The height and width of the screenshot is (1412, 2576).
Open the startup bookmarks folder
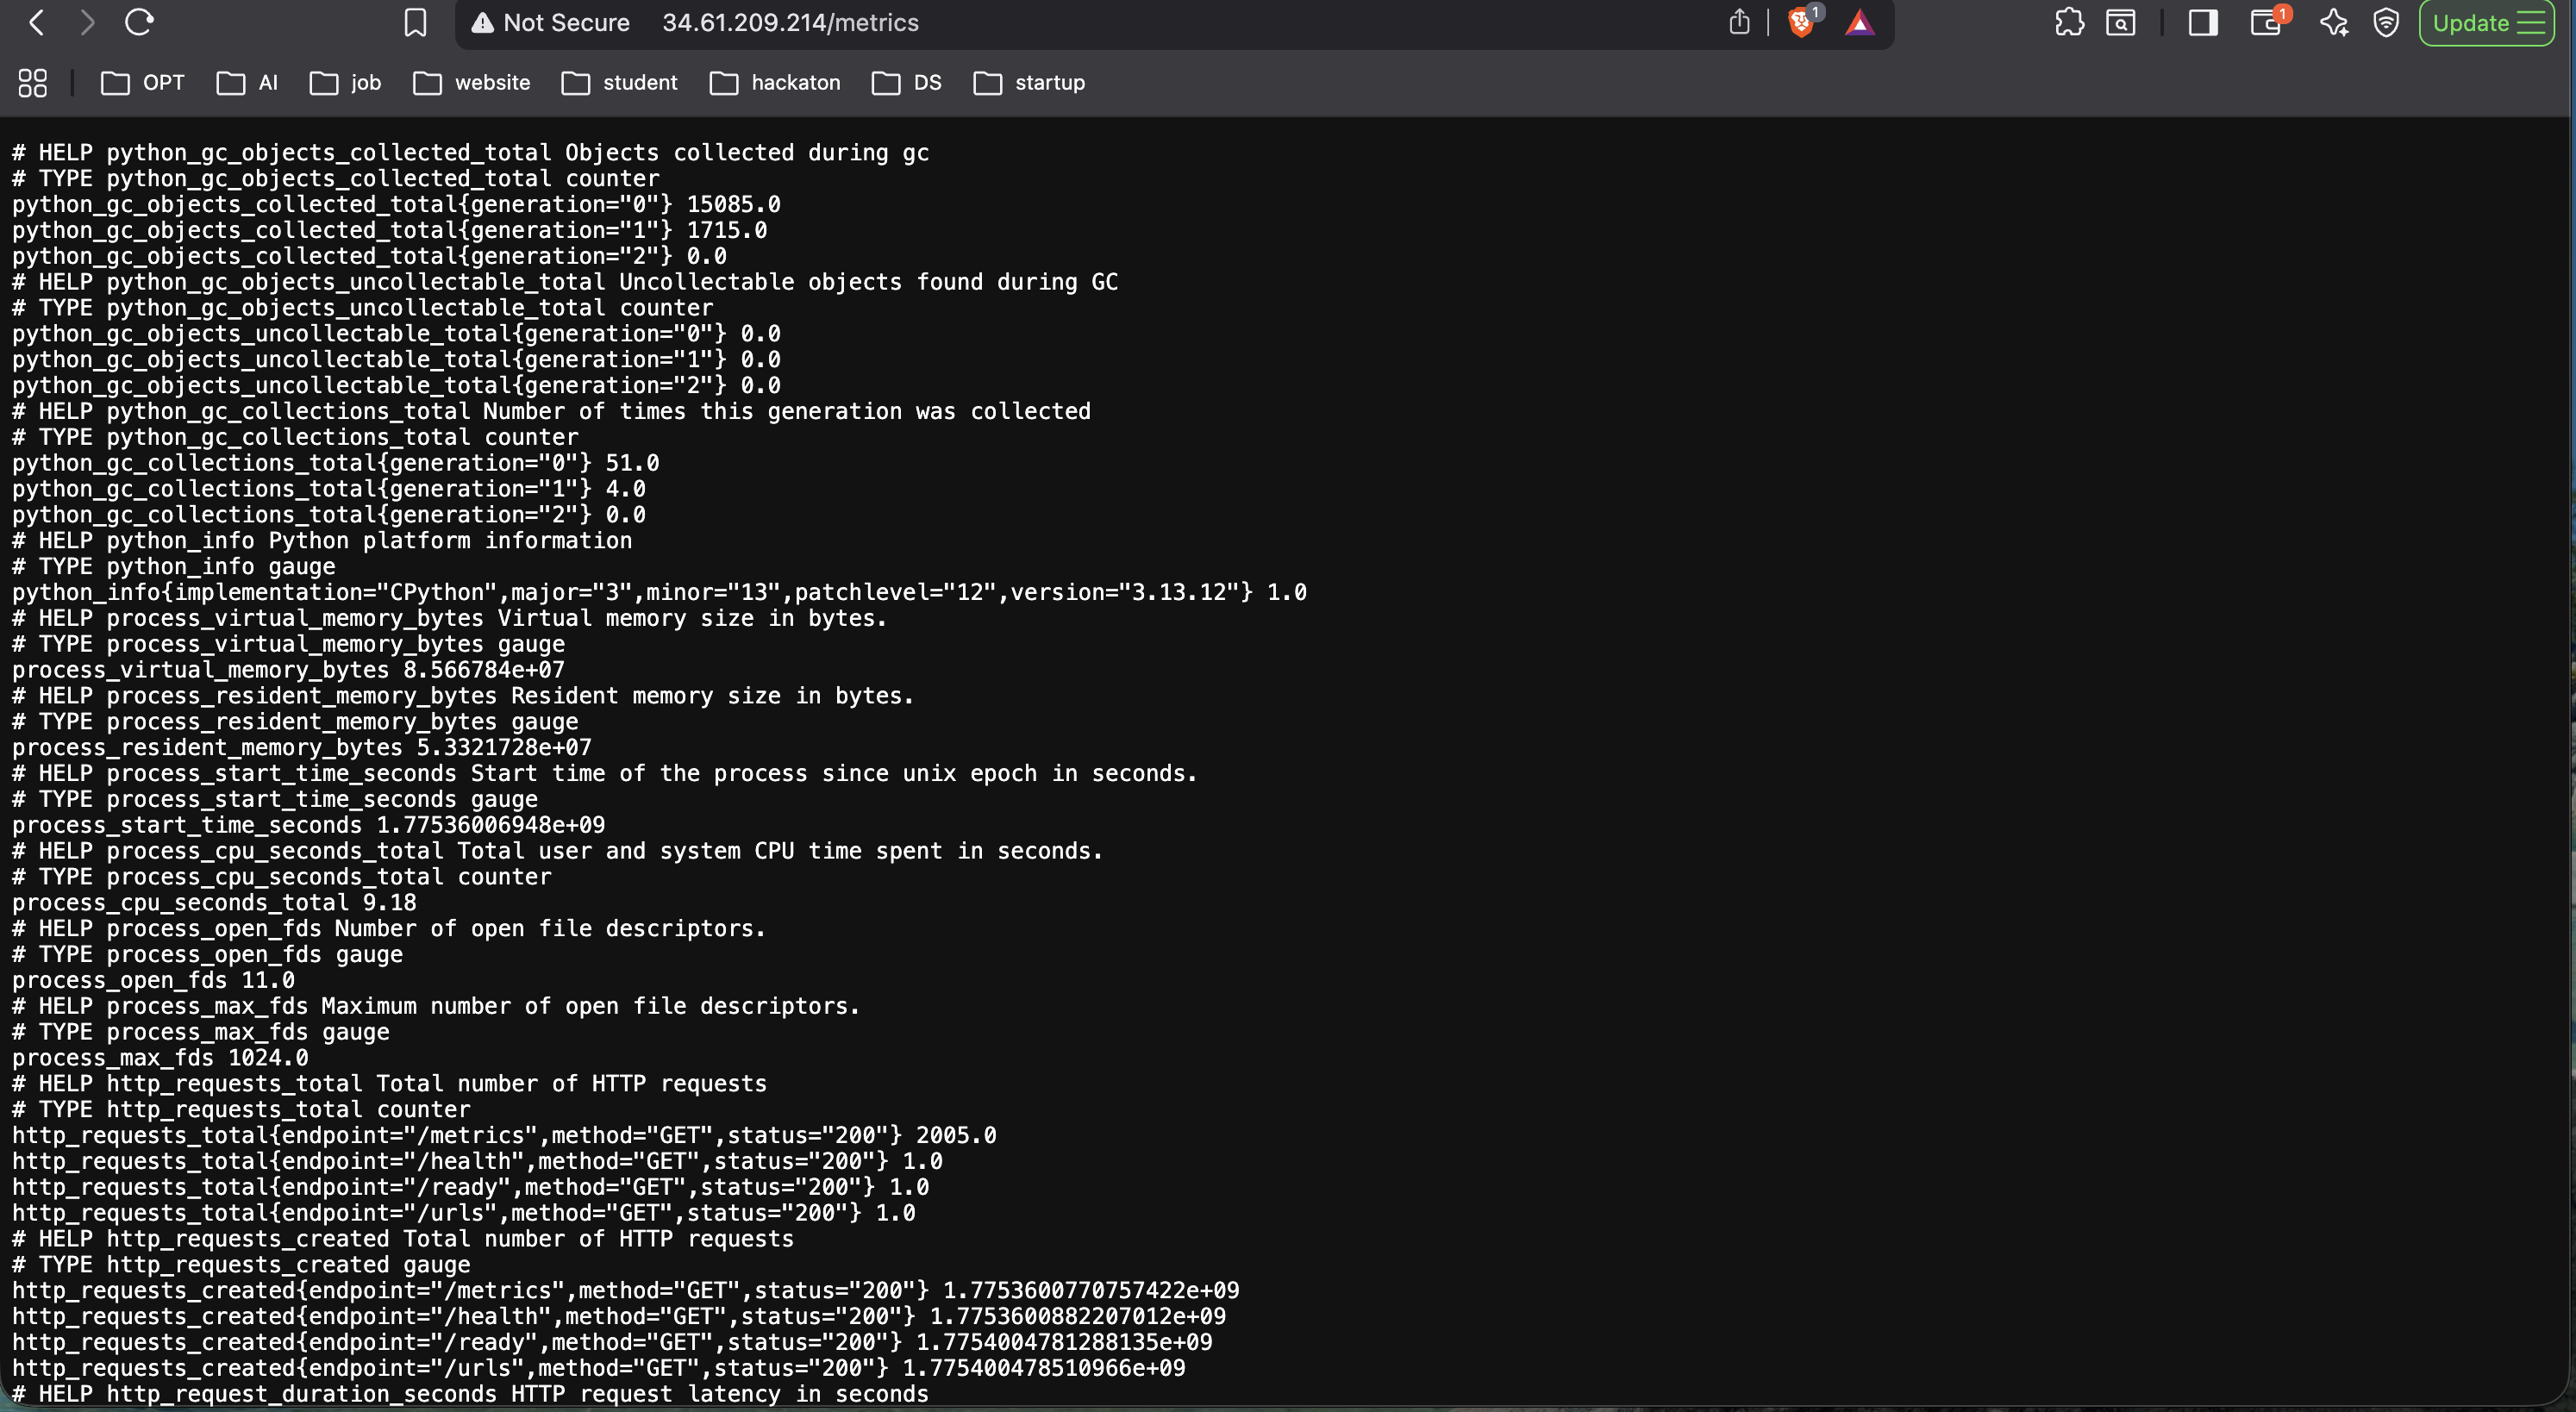[x=1029, y=83]
